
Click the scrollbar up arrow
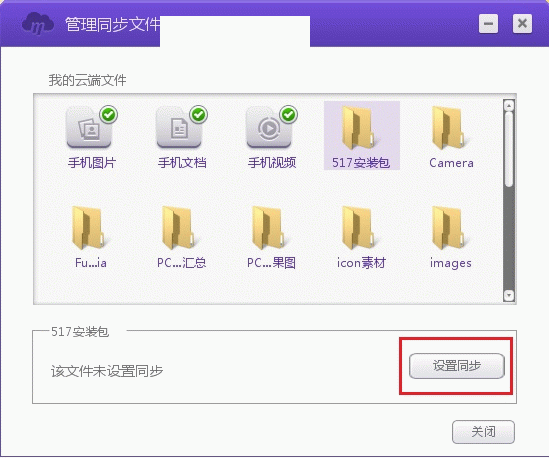509,105
